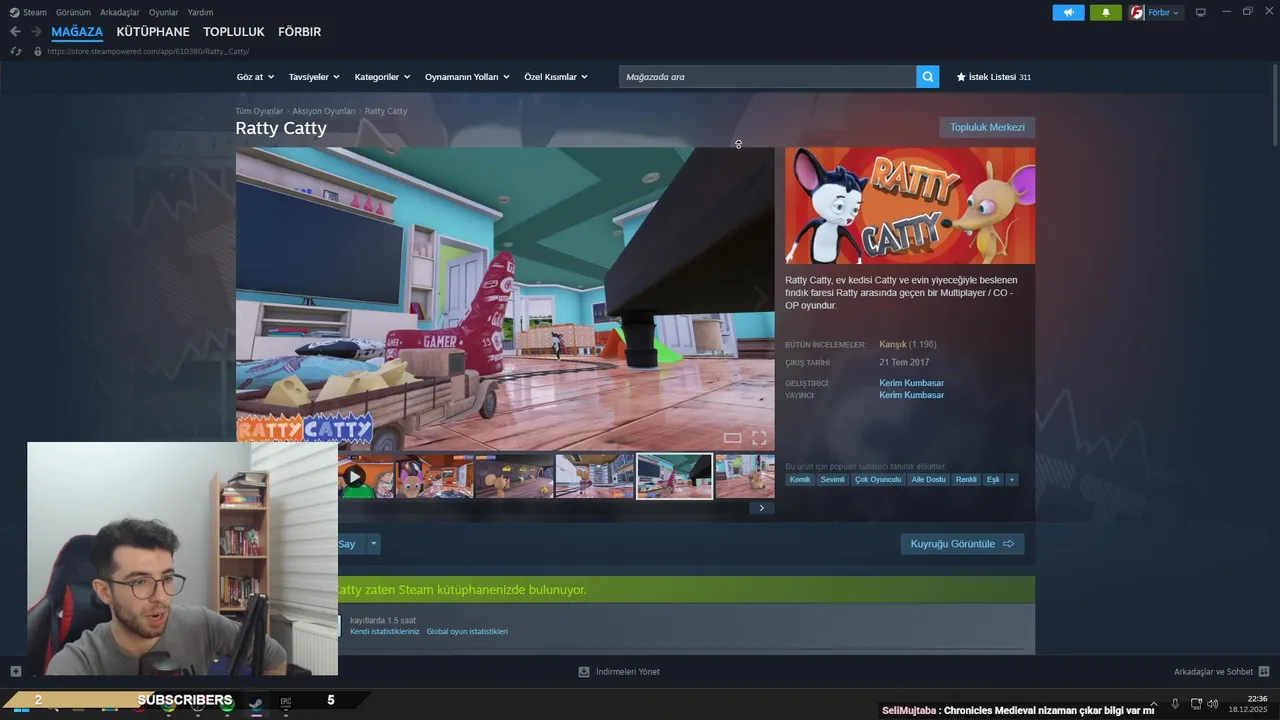Open the dropdown arrow beside Say button

(374, 544)
